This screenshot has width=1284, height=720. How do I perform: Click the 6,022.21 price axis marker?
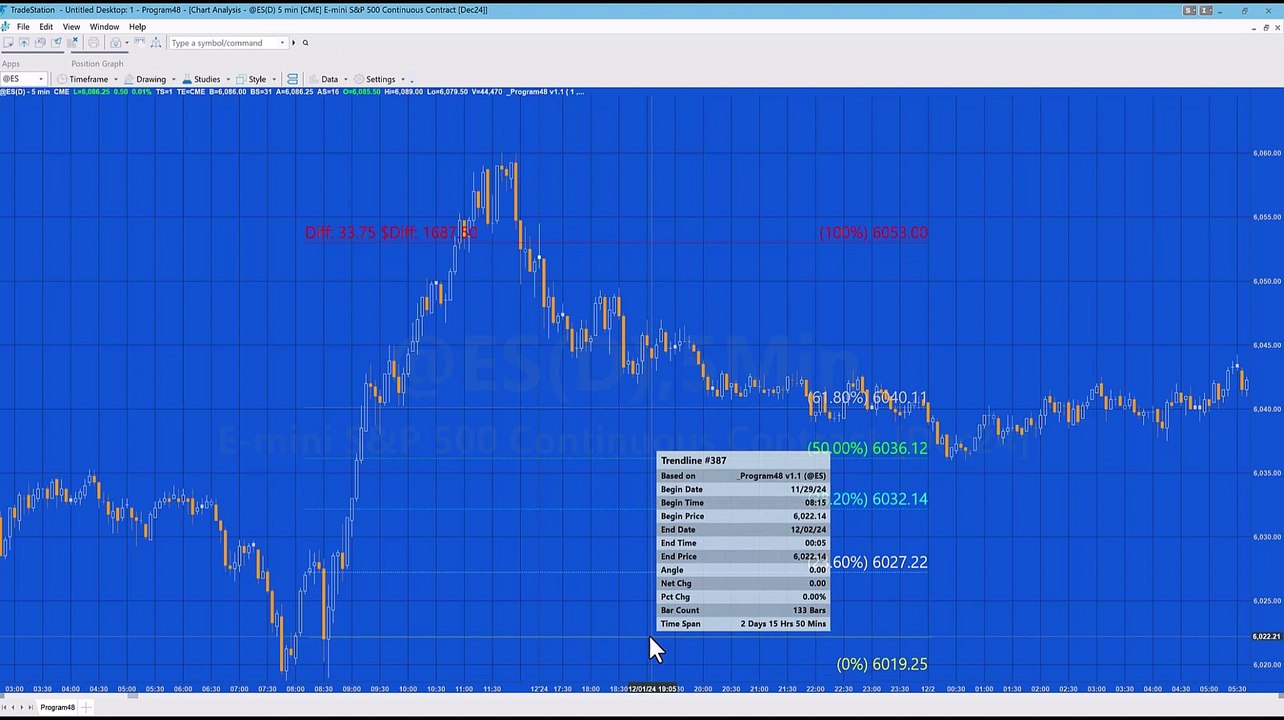[1266, 636]
